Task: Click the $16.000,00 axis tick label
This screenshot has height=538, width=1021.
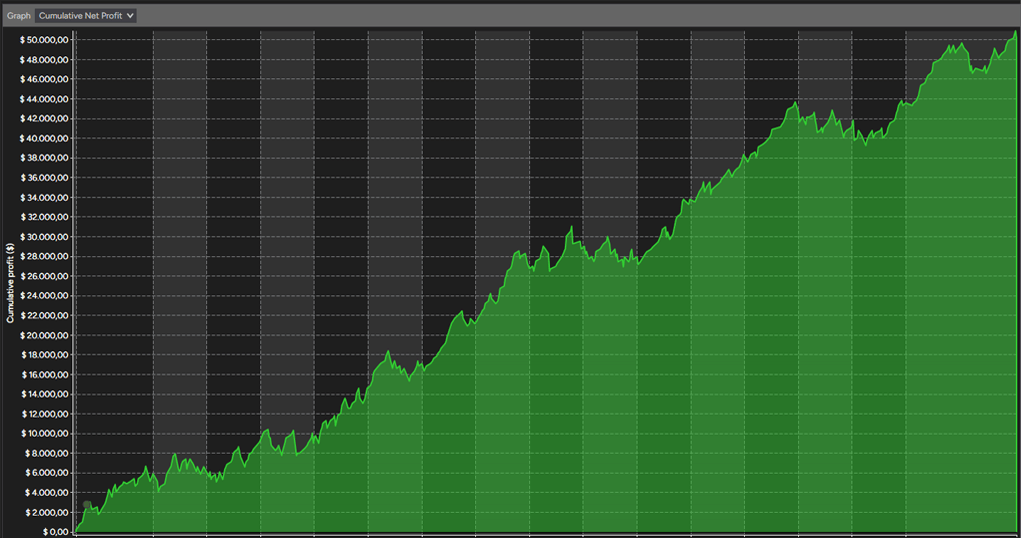Action: pyautogui.click(x=44, y=375)
